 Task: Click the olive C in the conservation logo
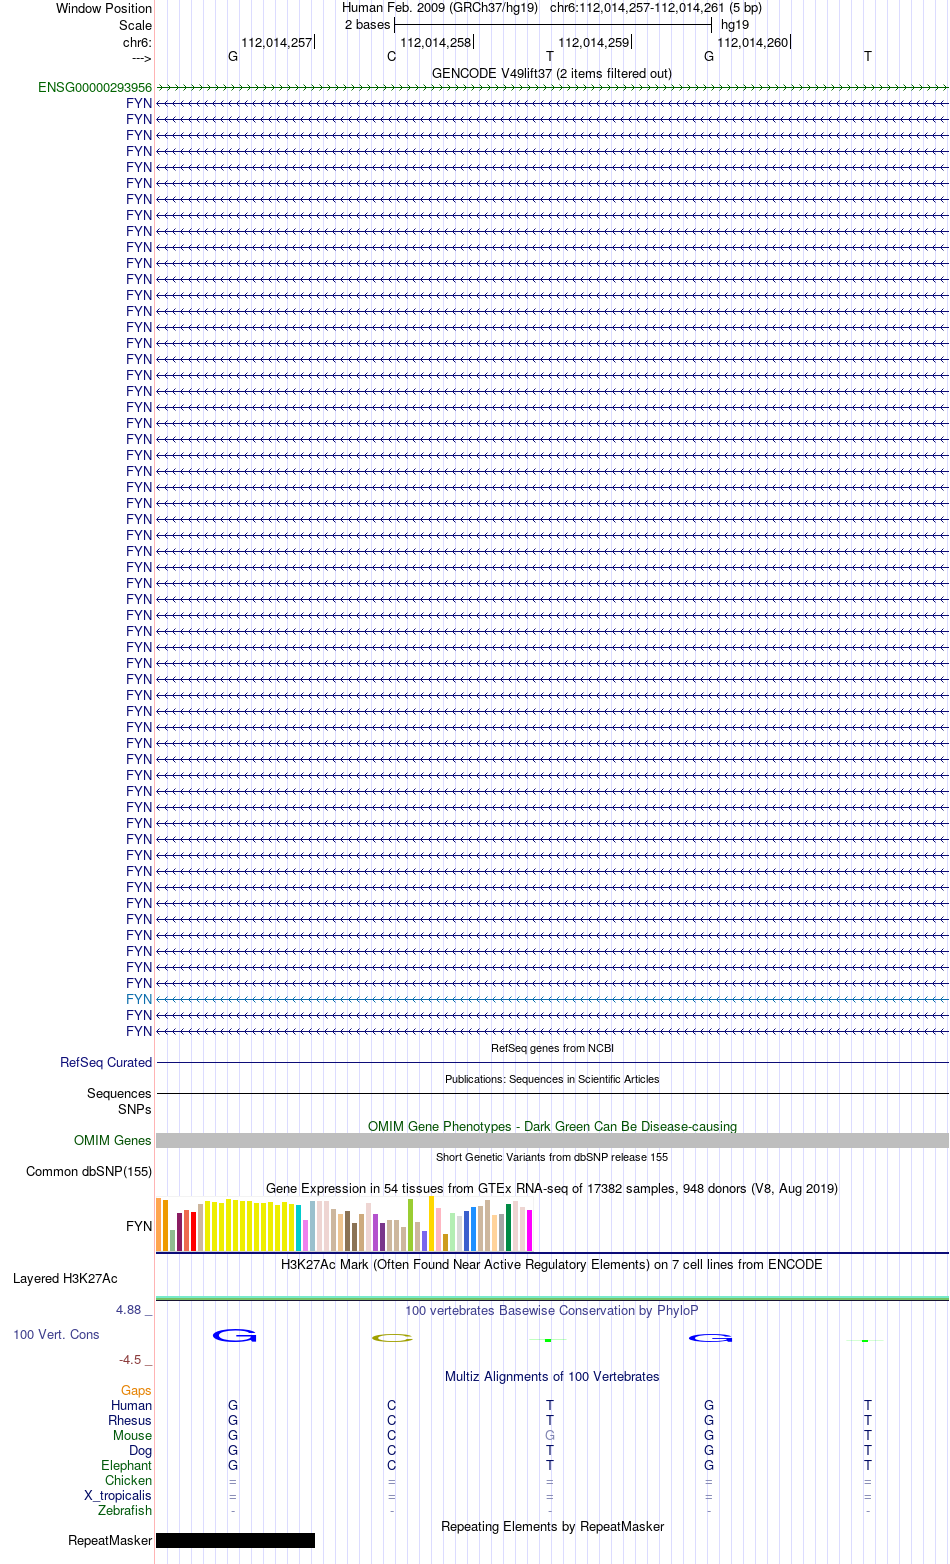point(392,1338)
